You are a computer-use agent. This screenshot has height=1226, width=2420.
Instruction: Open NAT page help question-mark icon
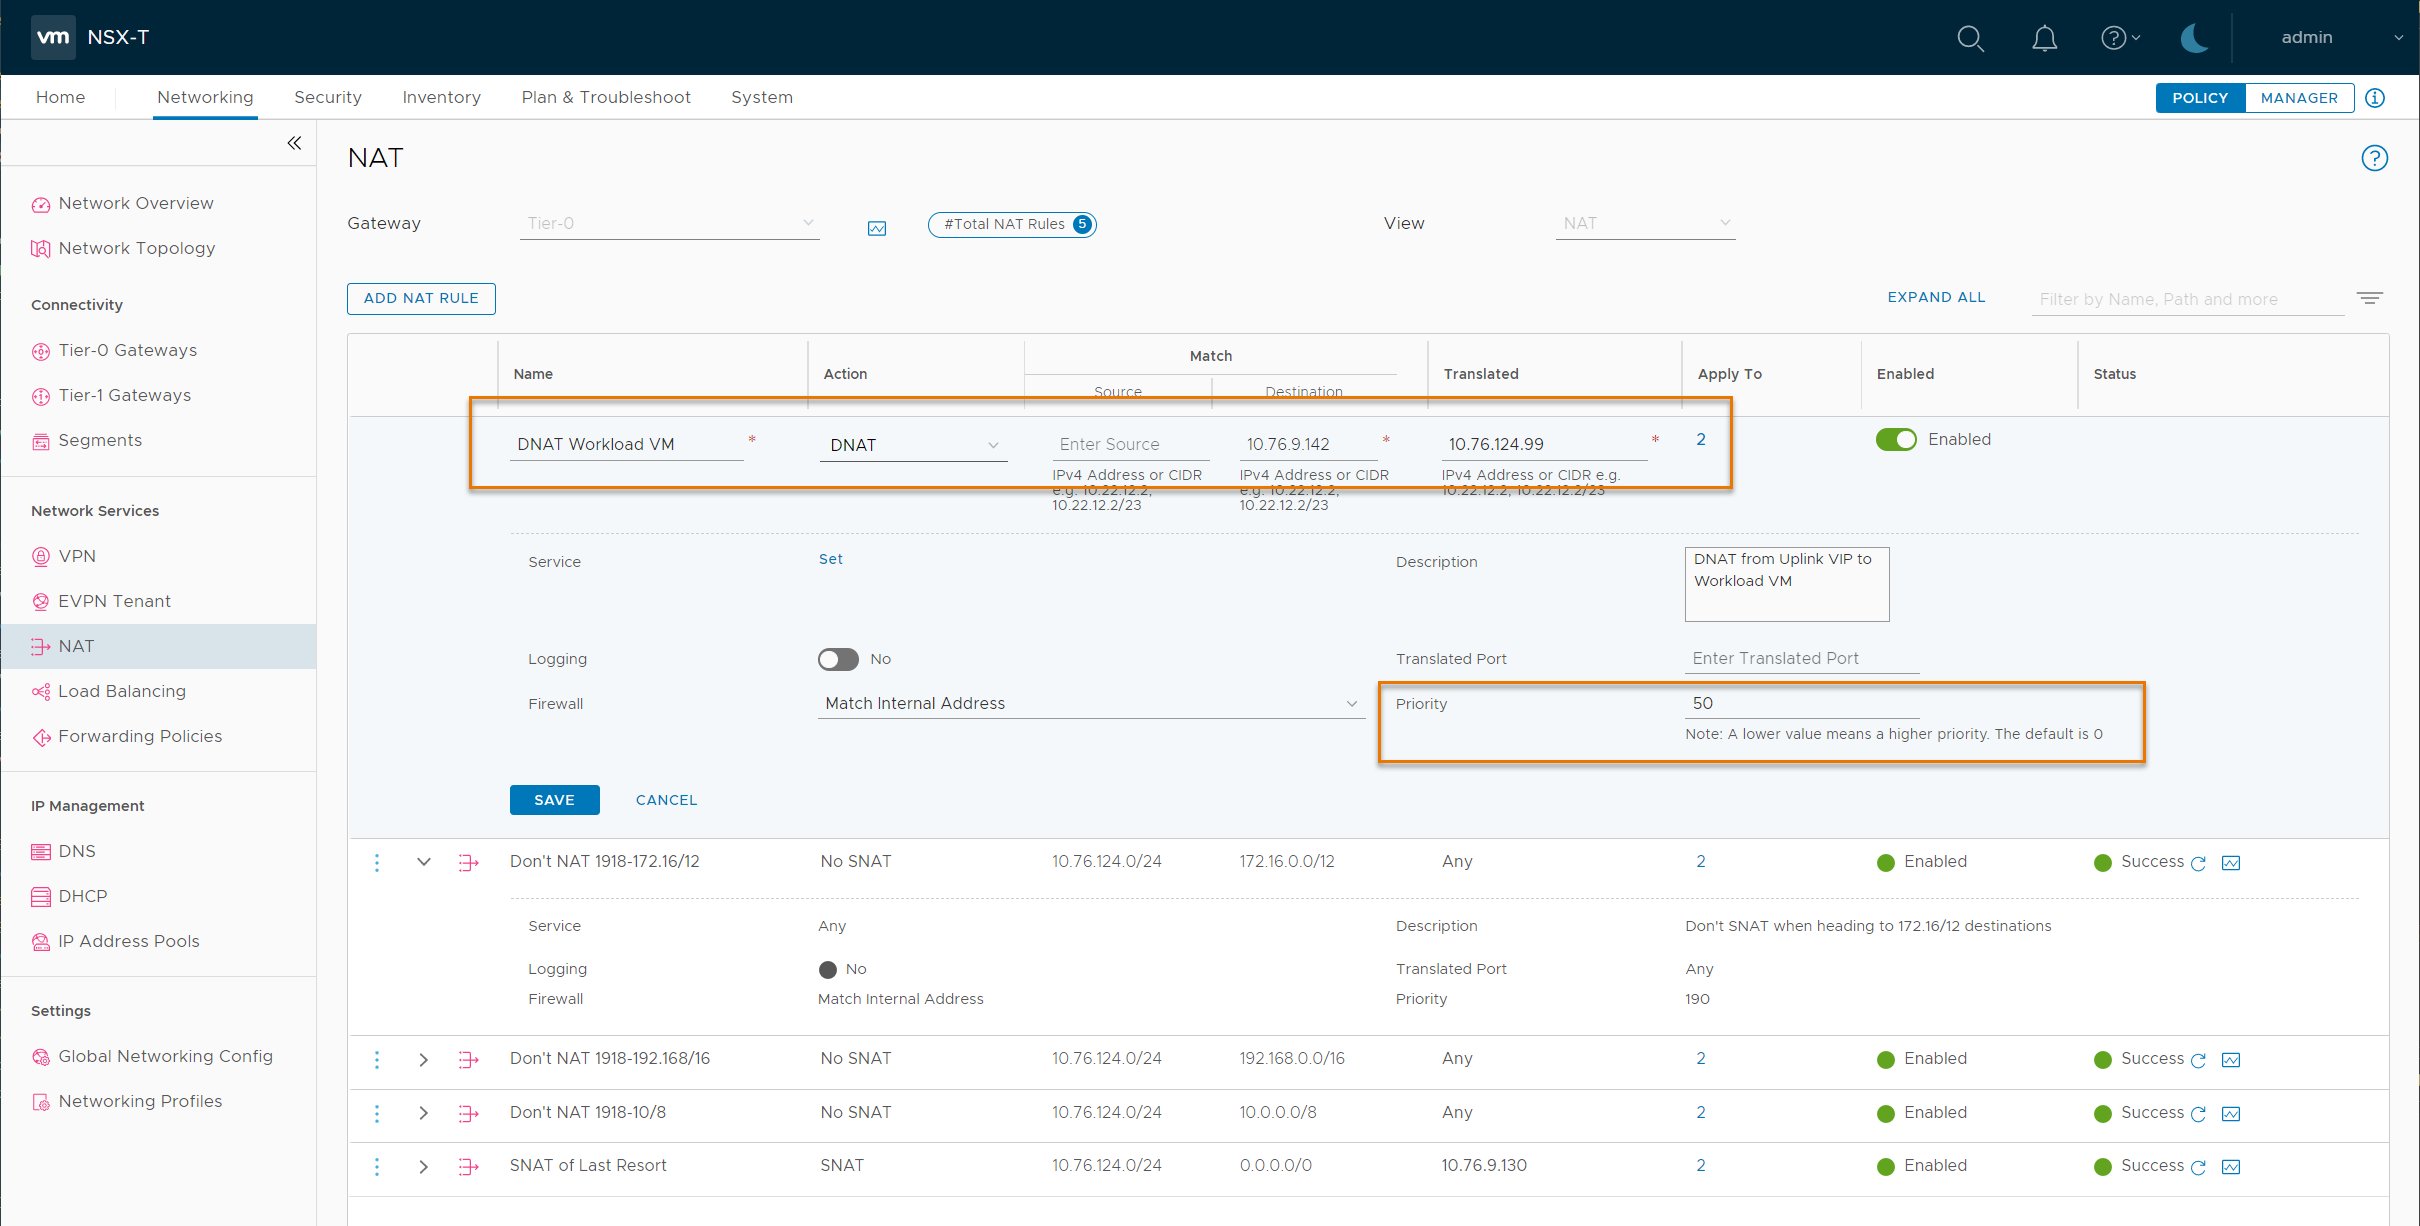2374,158
